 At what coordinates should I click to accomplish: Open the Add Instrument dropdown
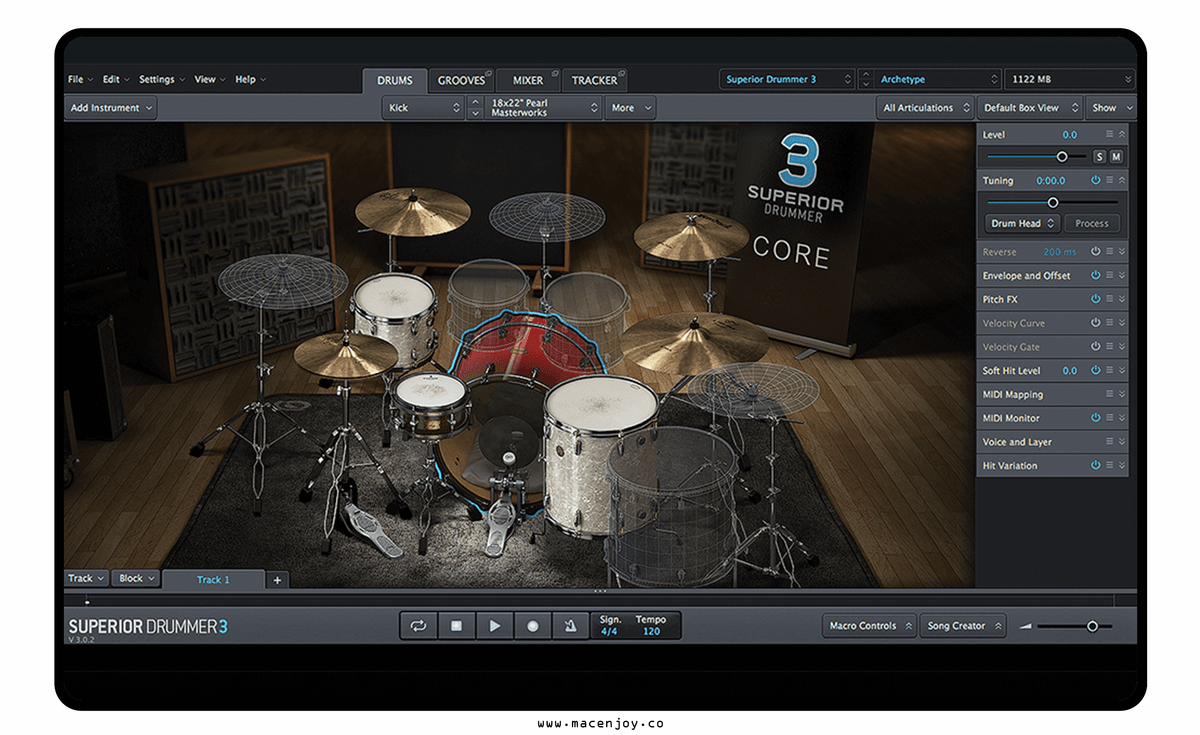(x=111, y=108)
